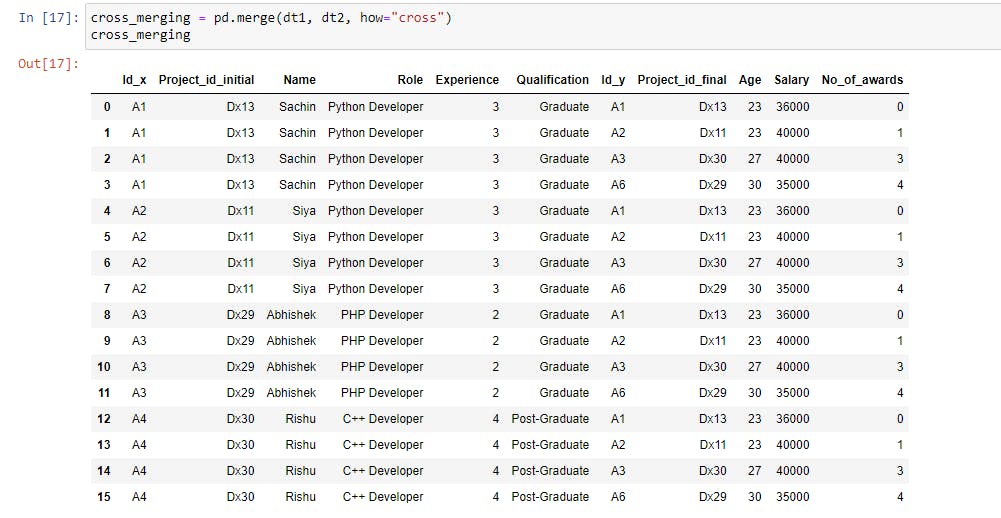1001x518 pixels.
Task: Click the Name column header
Action: click(299, 80)
